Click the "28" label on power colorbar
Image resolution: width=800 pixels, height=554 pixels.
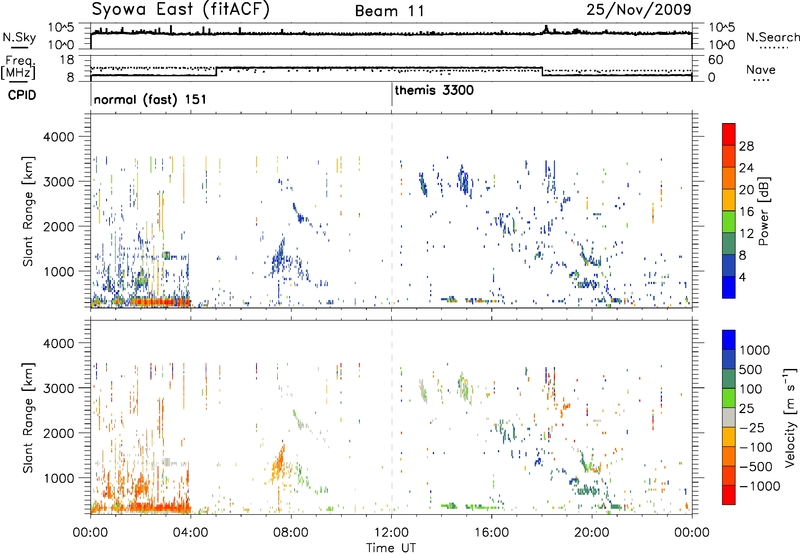[746, 146]
